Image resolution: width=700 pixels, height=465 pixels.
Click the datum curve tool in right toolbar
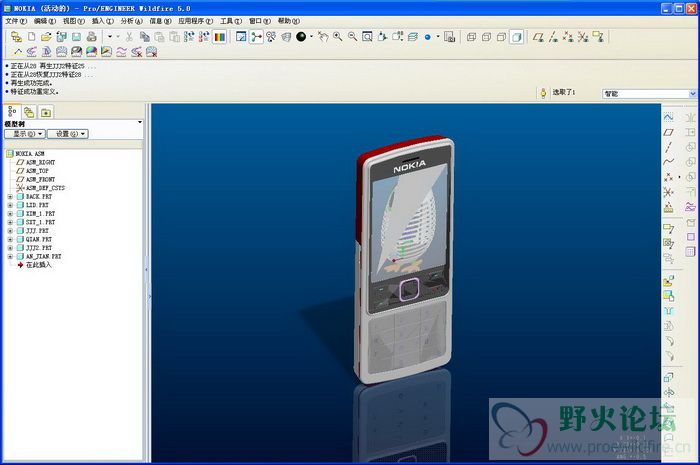(668, 162)
